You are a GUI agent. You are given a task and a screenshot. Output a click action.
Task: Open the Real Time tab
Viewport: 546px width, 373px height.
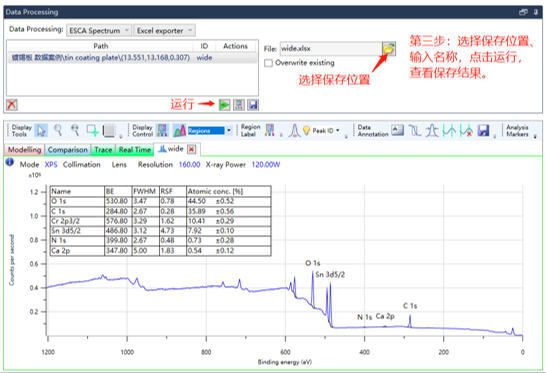pyautogui.click(x=135, y=150)
